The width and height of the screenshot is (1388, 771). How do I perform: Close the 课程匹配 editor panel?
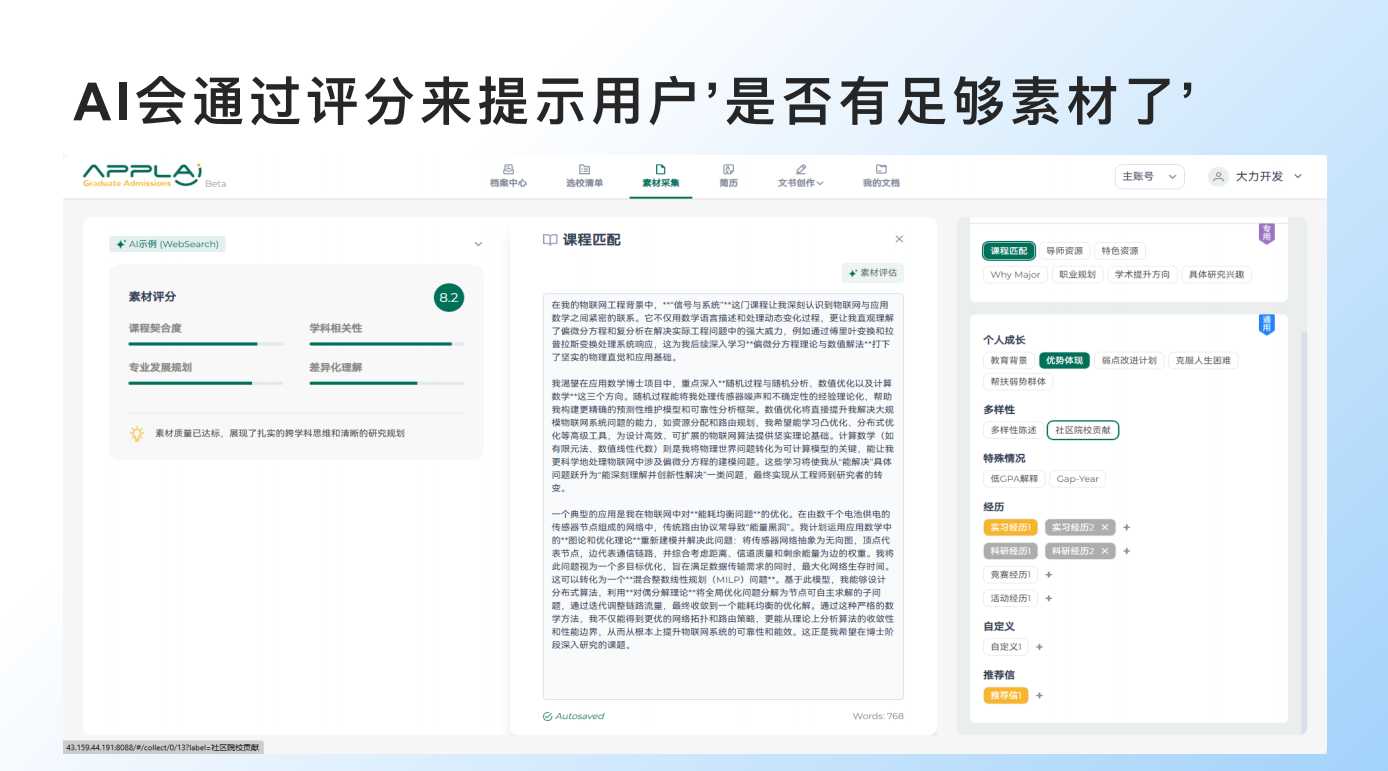click(x=899, y=239)
